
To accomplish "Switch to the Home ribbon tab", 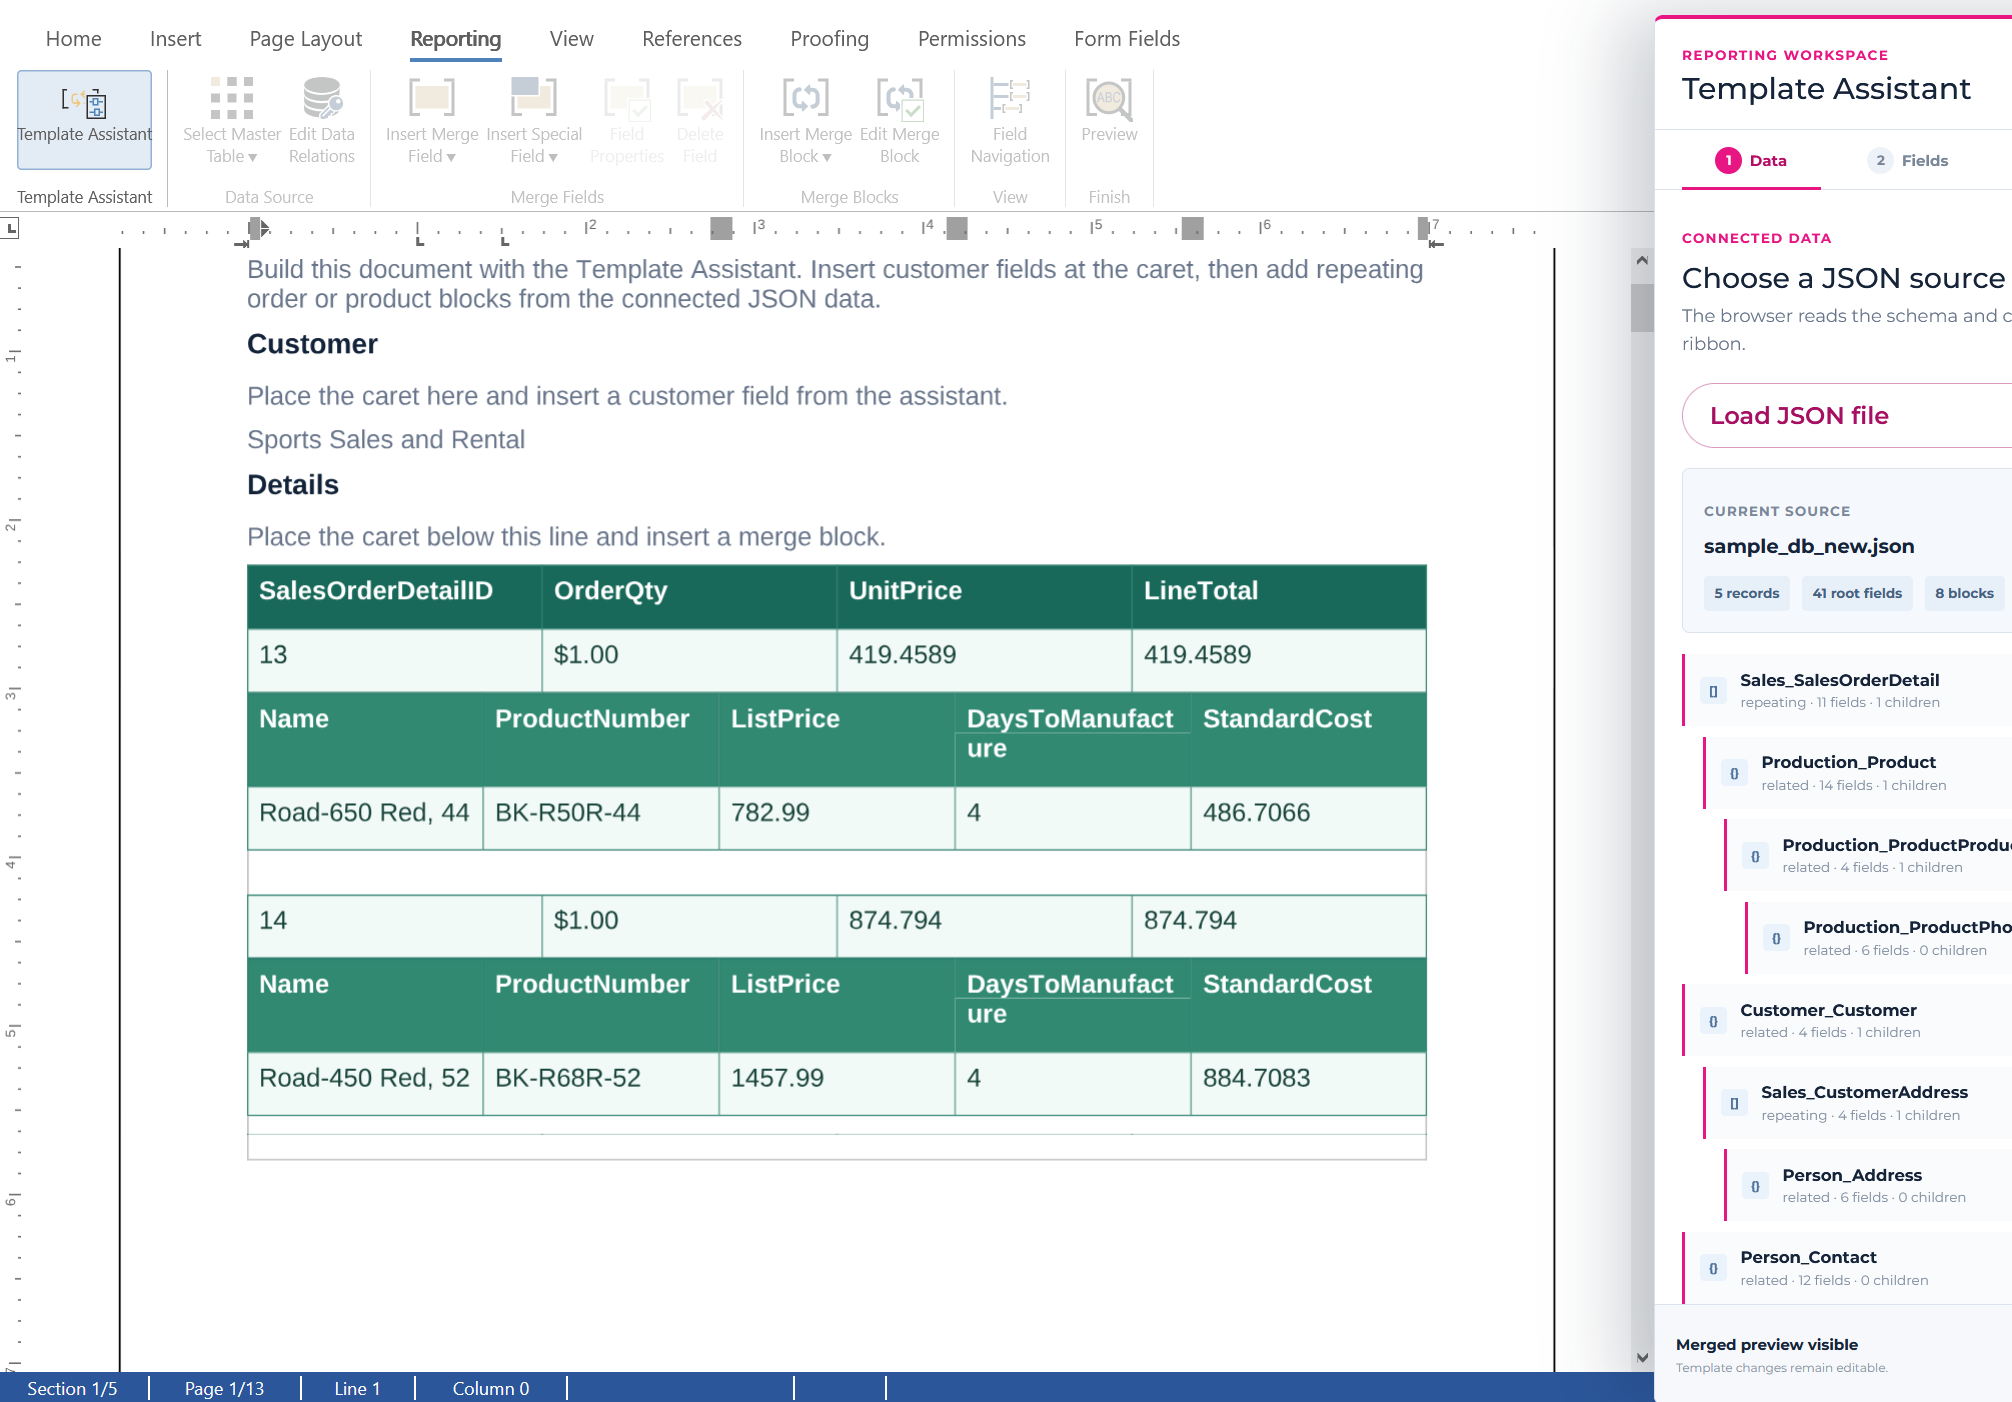I will [x=74, y=39].
